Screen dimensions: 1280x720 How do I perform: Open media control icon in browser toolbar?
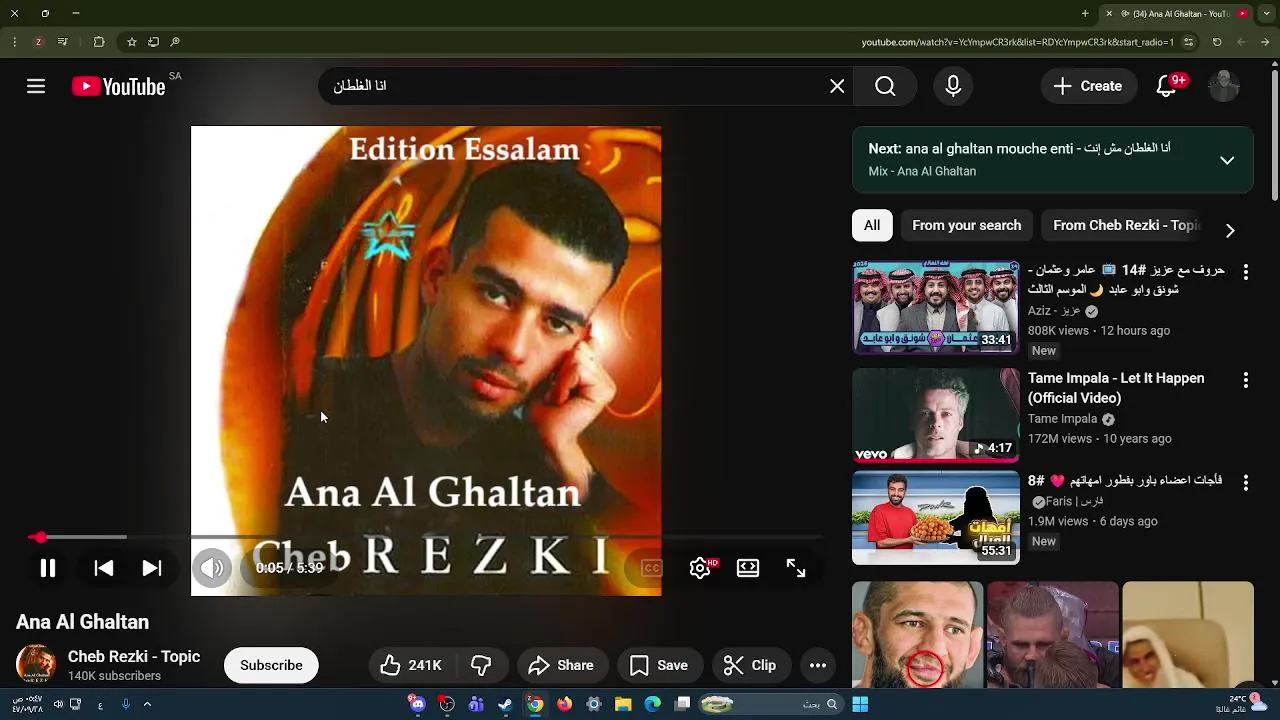tap(62, 42)
